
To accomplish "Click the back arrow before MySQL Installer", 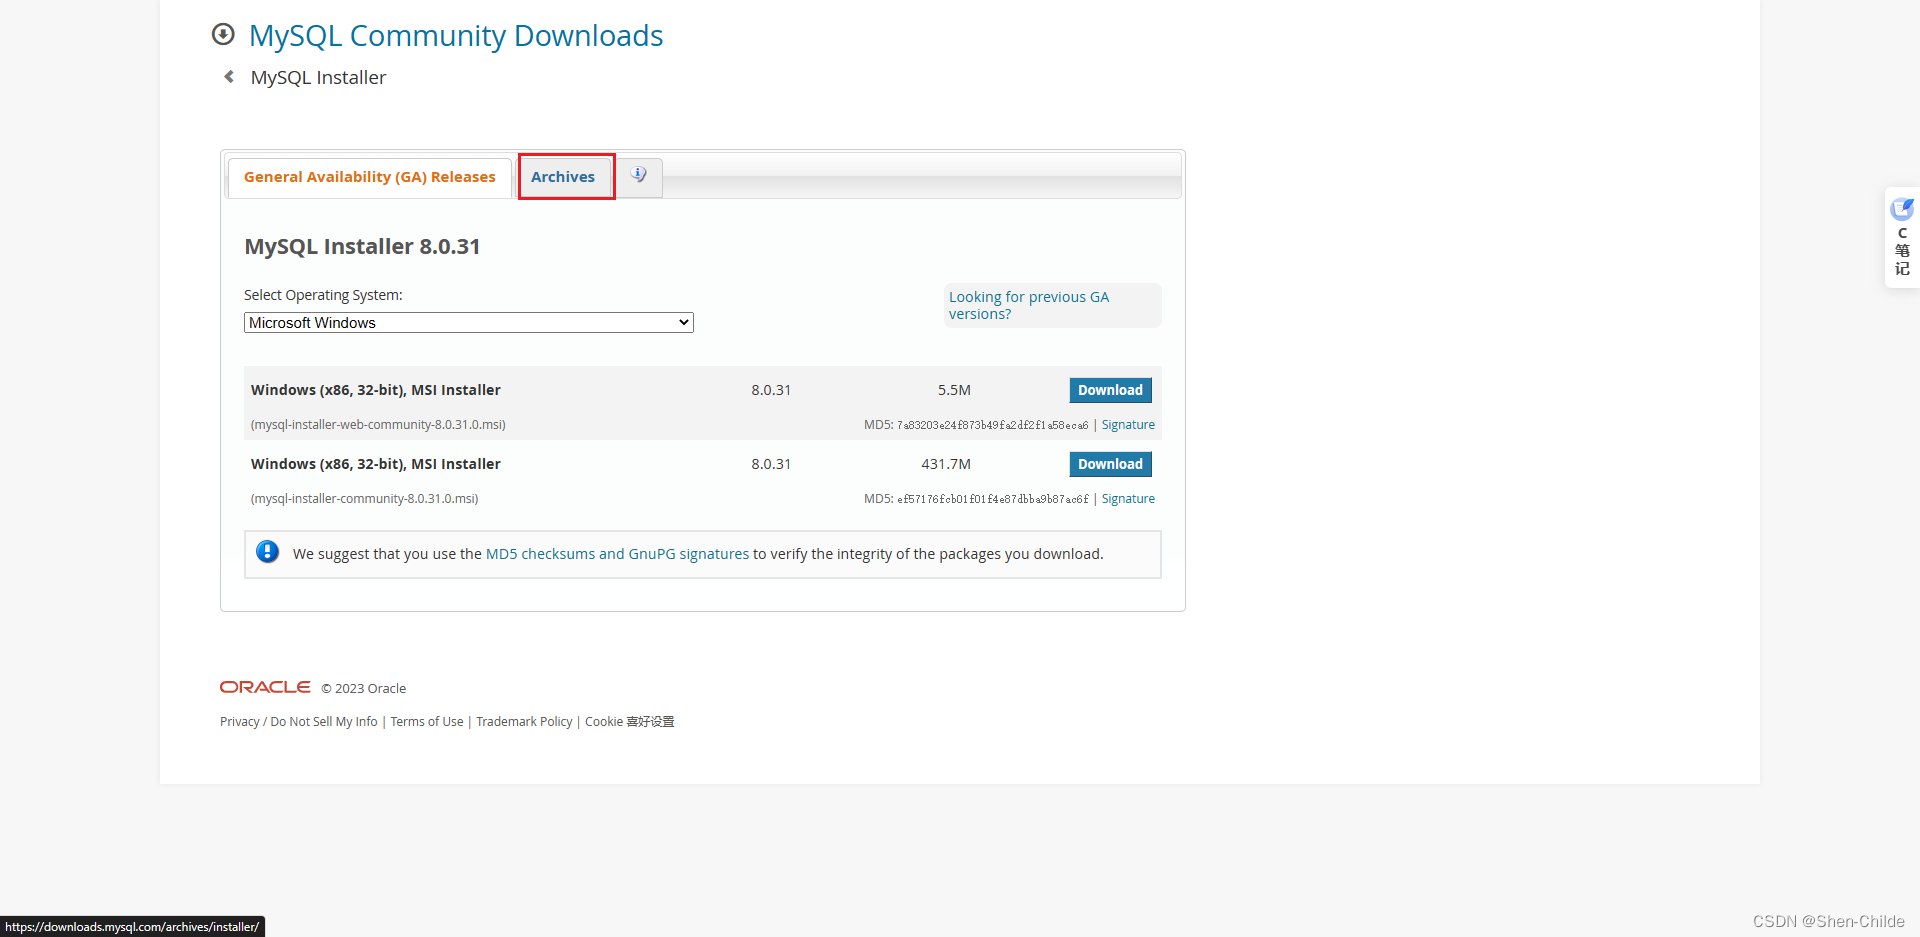I will click(229, 77).
